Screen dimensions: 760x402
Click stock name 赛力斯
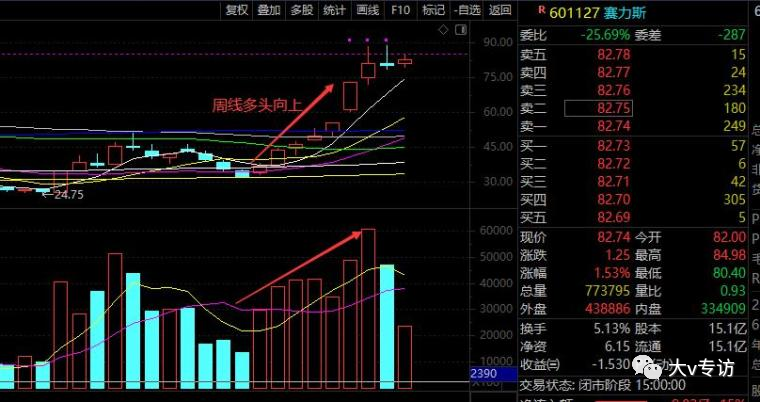coord(624,13)
